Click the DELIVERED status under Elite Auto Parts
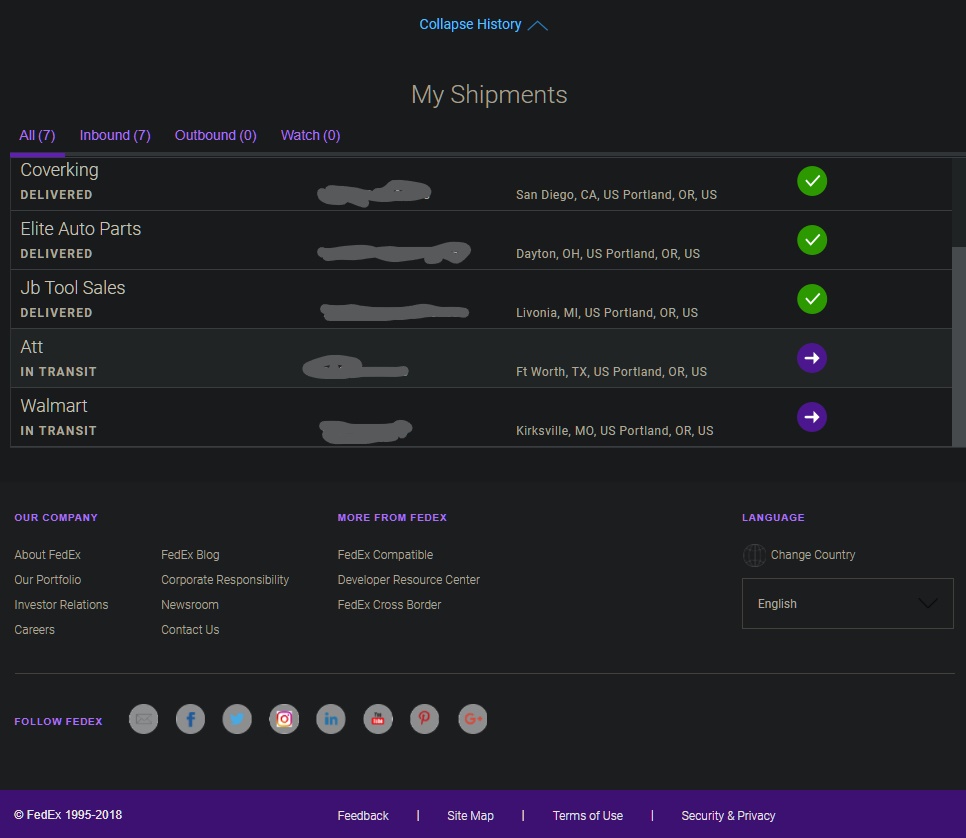The width and height of the screenshot is (966, 838). [56, 254]
